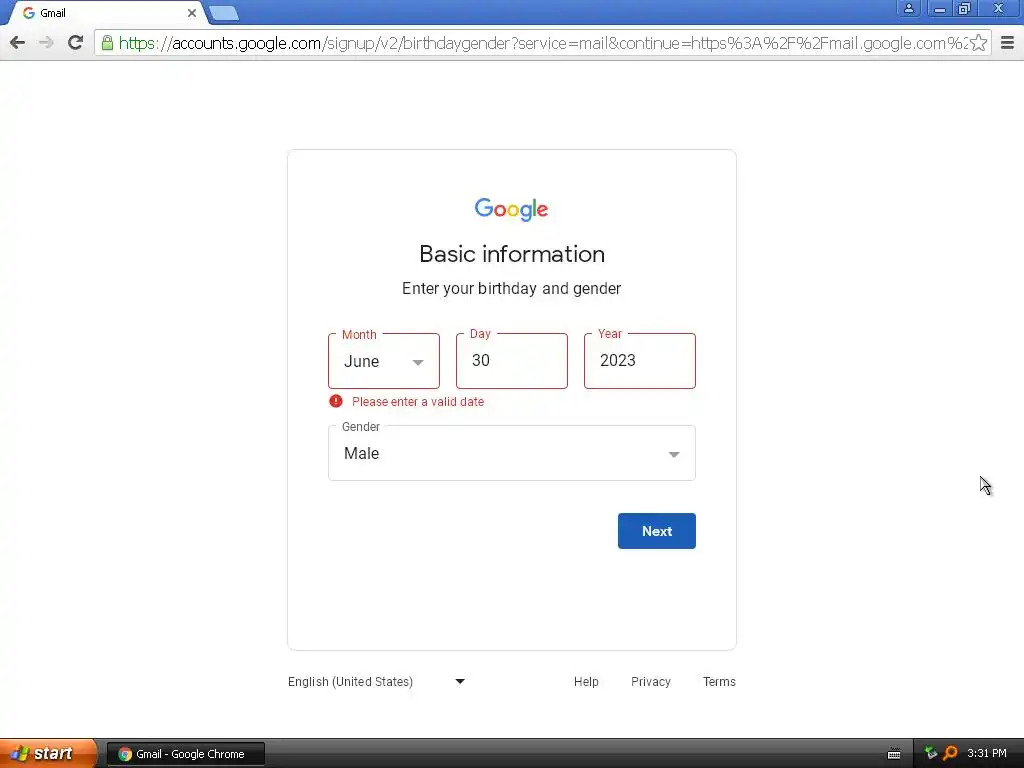This screenshot has height=768, width=1024.
Task: Click the network tray icon
Action: [931, 753]
